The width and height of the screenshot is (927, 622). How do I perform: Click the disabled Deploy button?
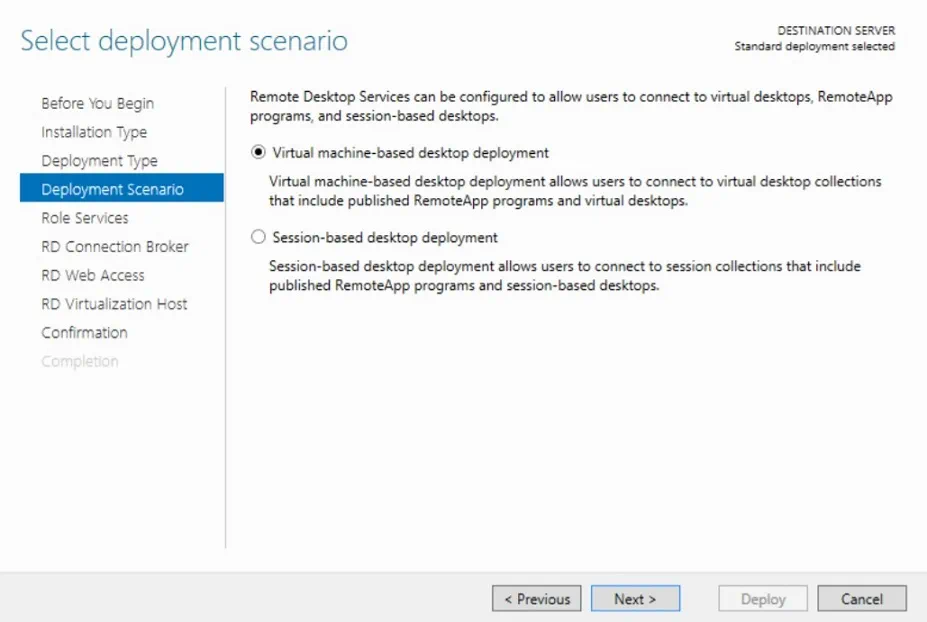pos(763,599)
